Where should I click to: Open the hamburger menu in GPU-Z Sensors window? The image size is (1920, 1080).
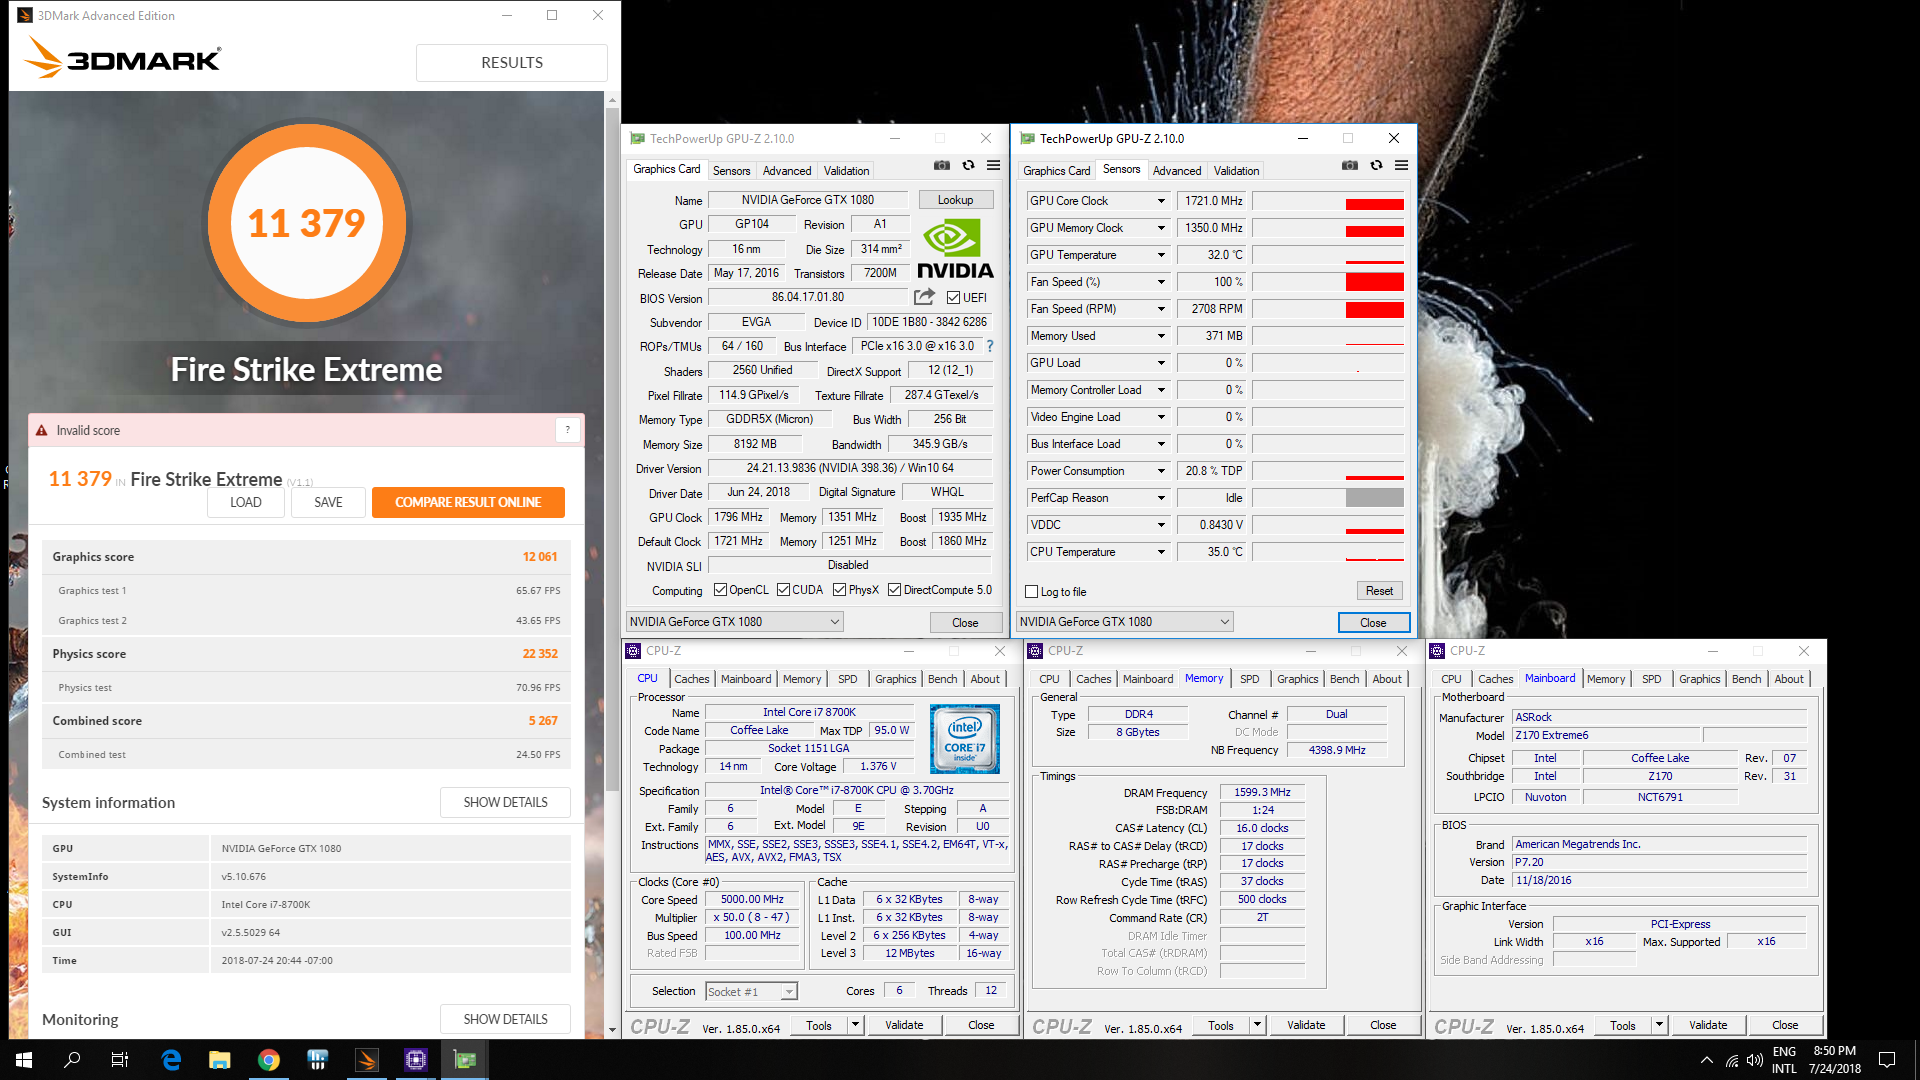(x=1401, y=165)
